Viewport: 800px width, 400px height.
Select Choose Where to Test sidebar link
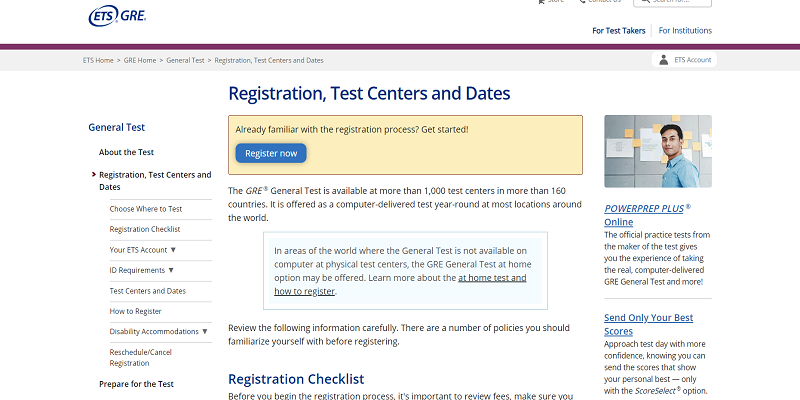(146, 209)
